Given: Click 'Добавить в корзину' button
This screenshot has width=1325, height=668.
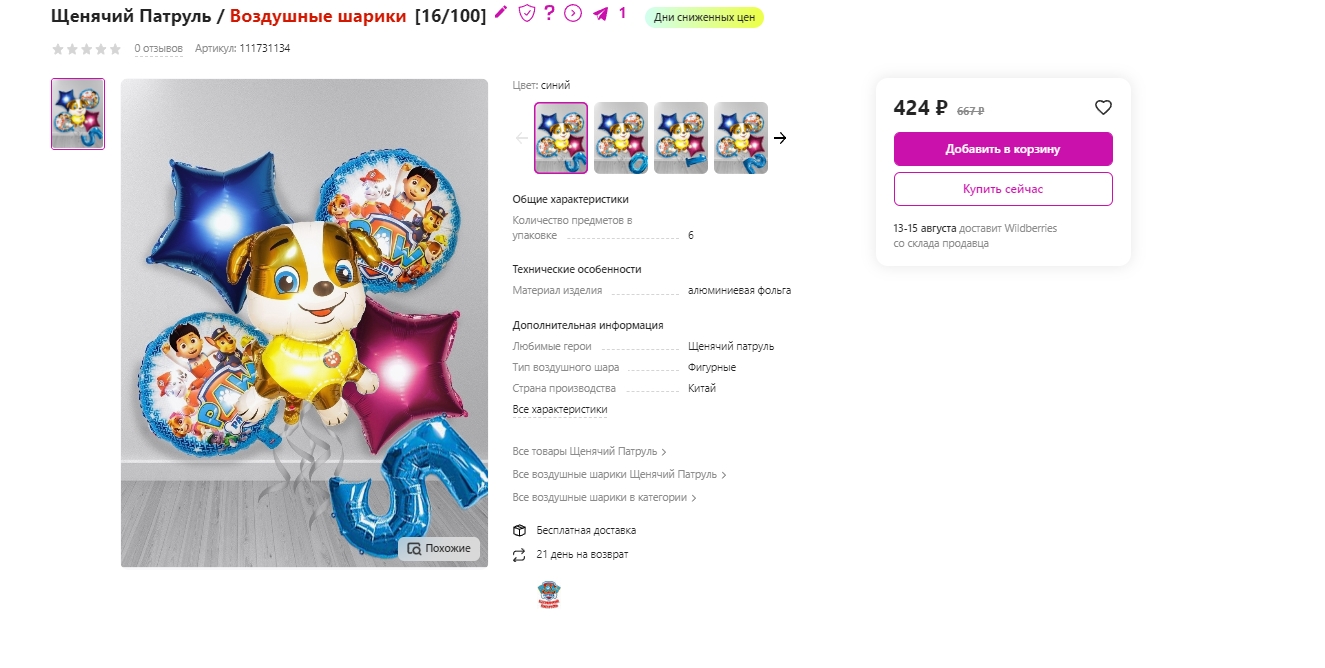Looking at the screenshot, I should point(1003,149).
